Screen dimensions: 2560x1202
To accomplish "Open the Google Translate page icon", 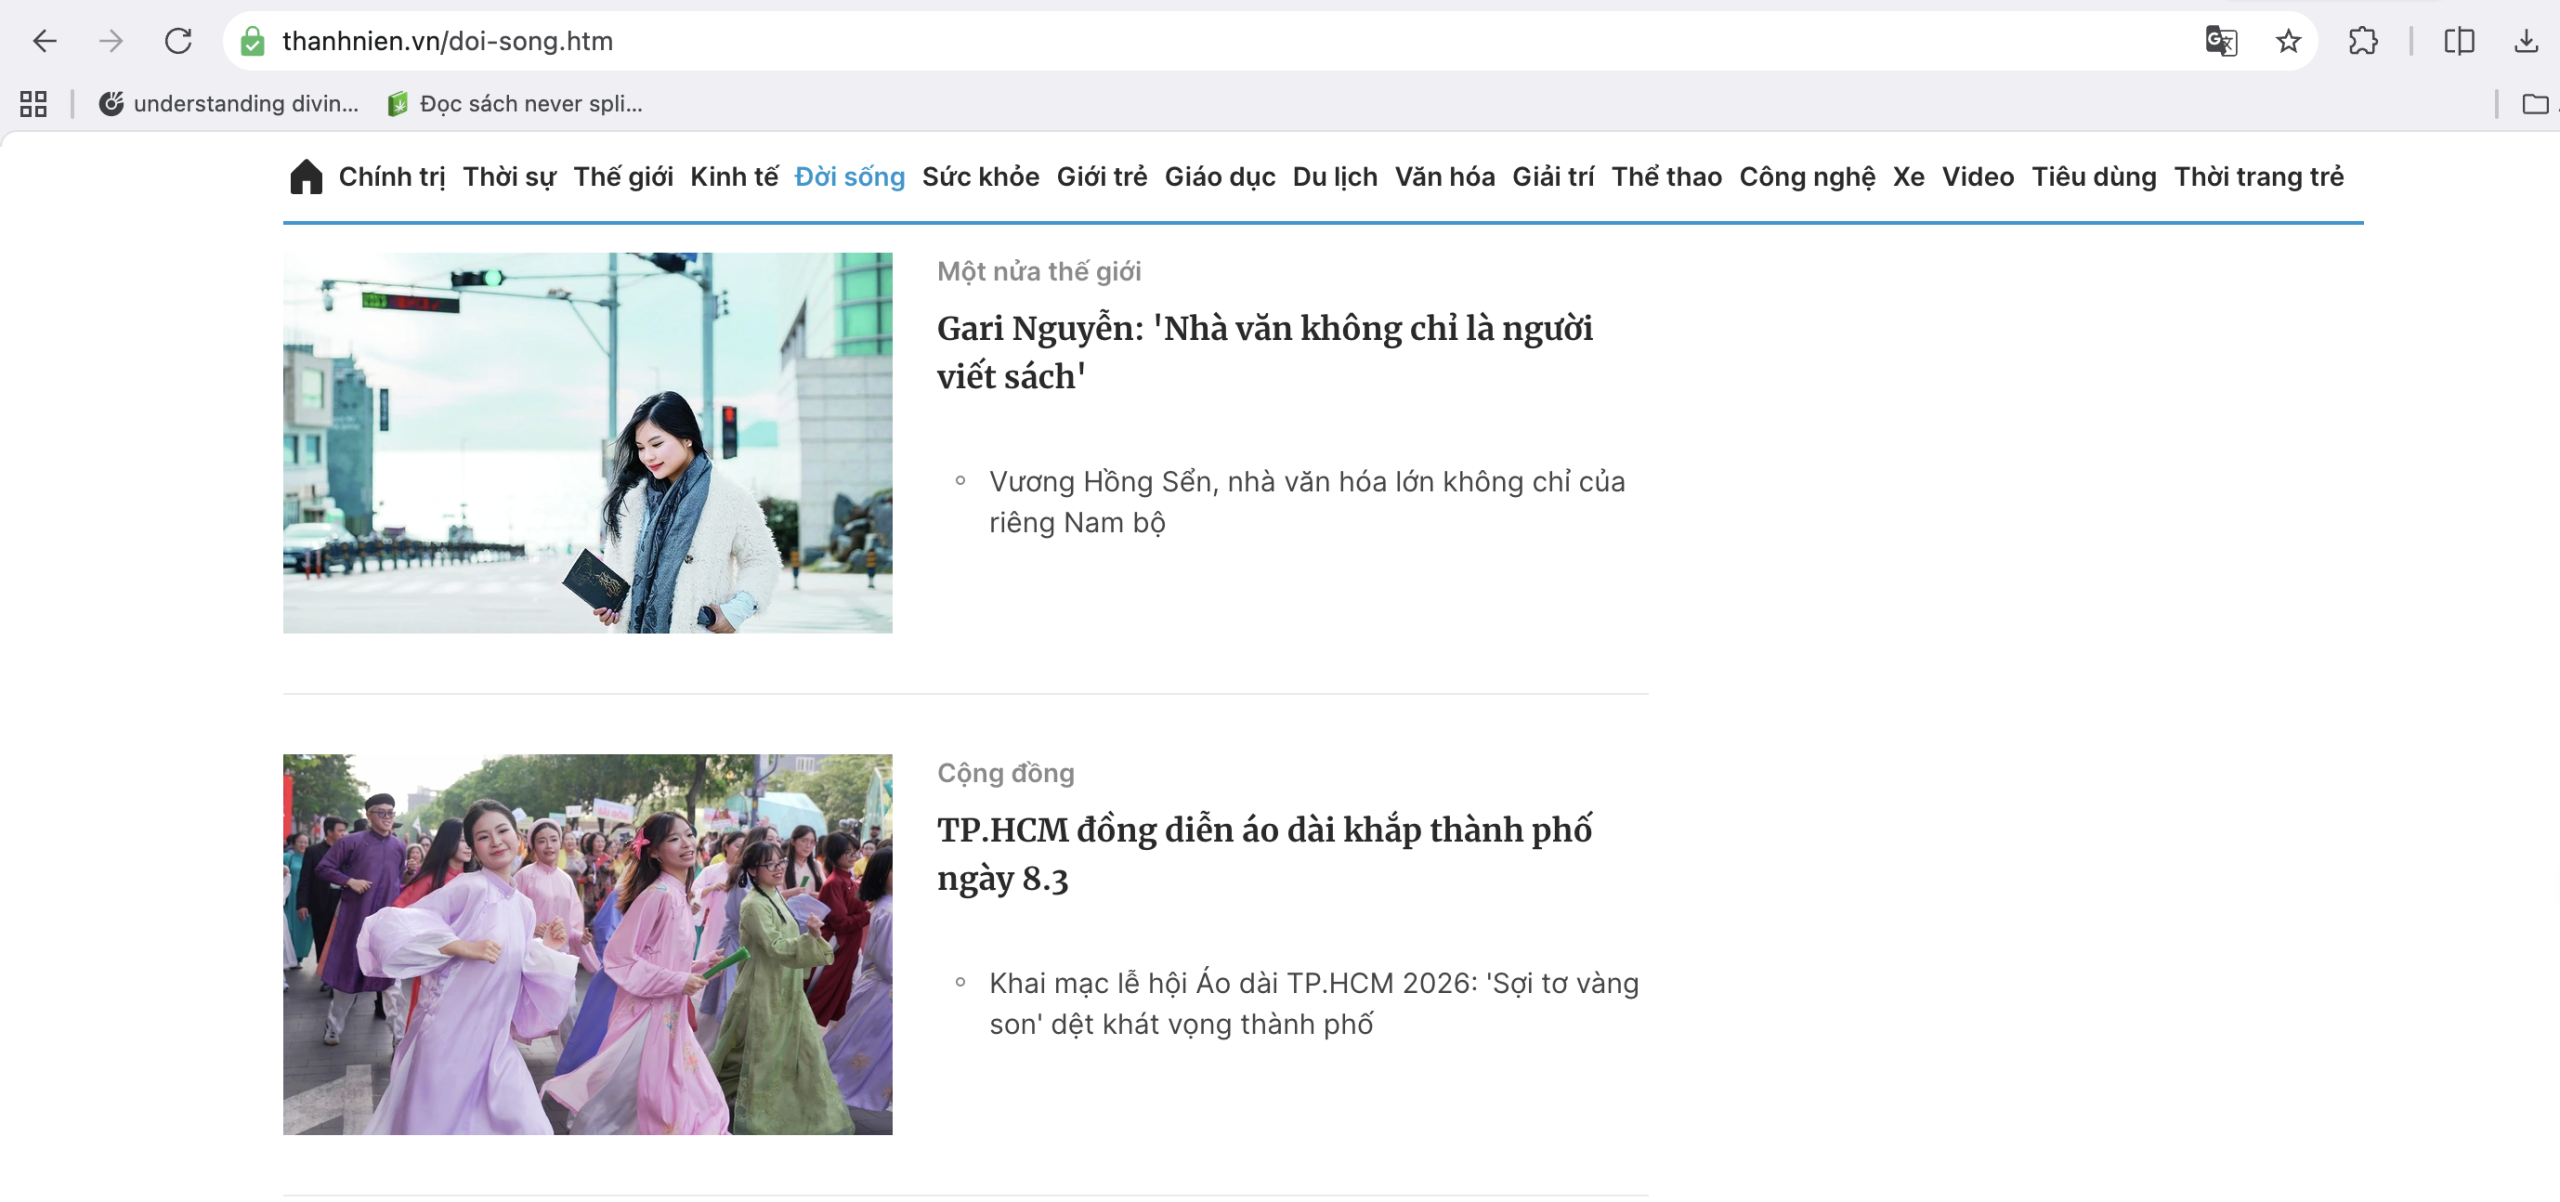I will click(x=2220, y=41).
